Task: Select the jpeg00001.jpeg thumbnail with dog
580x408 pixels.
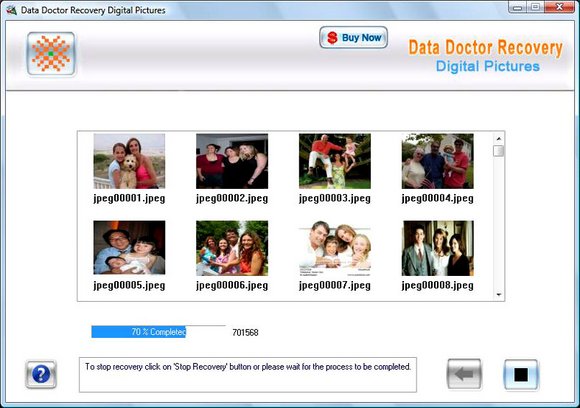Action: click(x=129, y=161)
